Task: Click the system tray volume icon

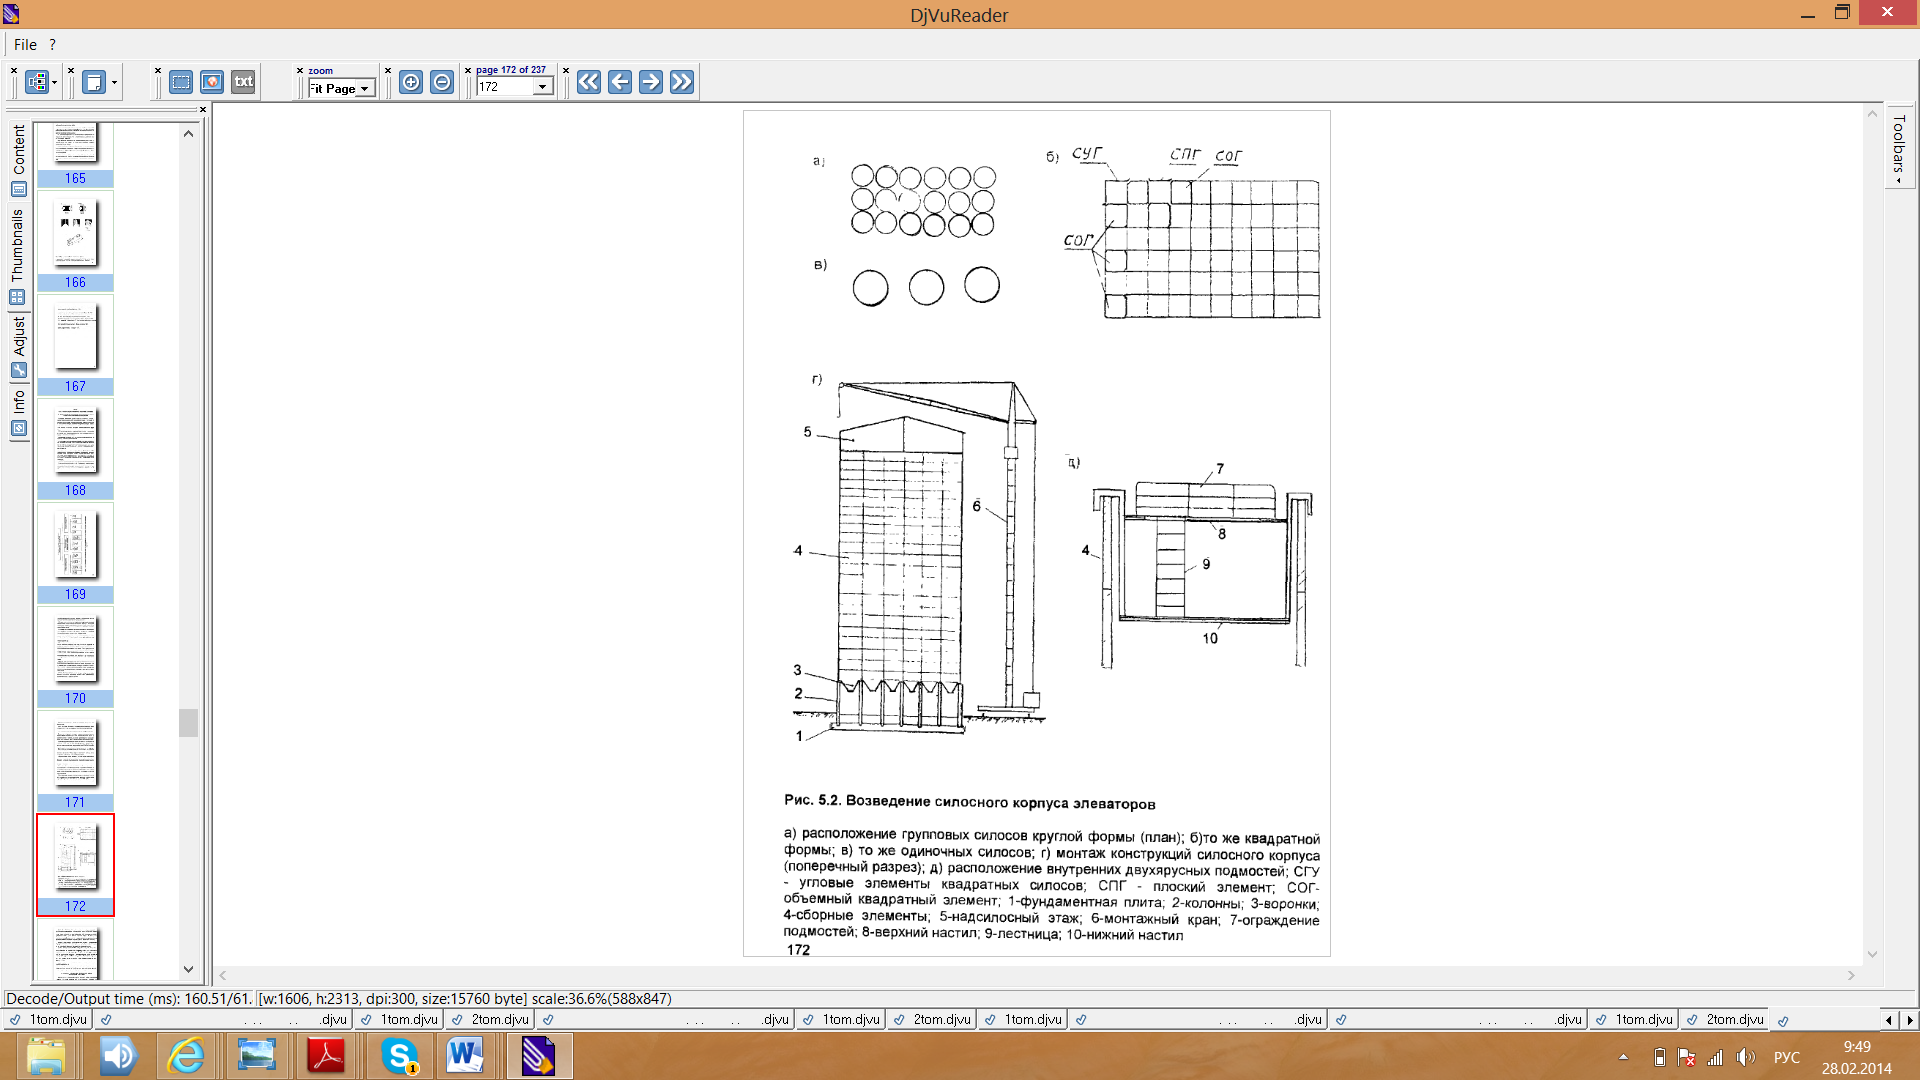Action: coord(1746,1057)
